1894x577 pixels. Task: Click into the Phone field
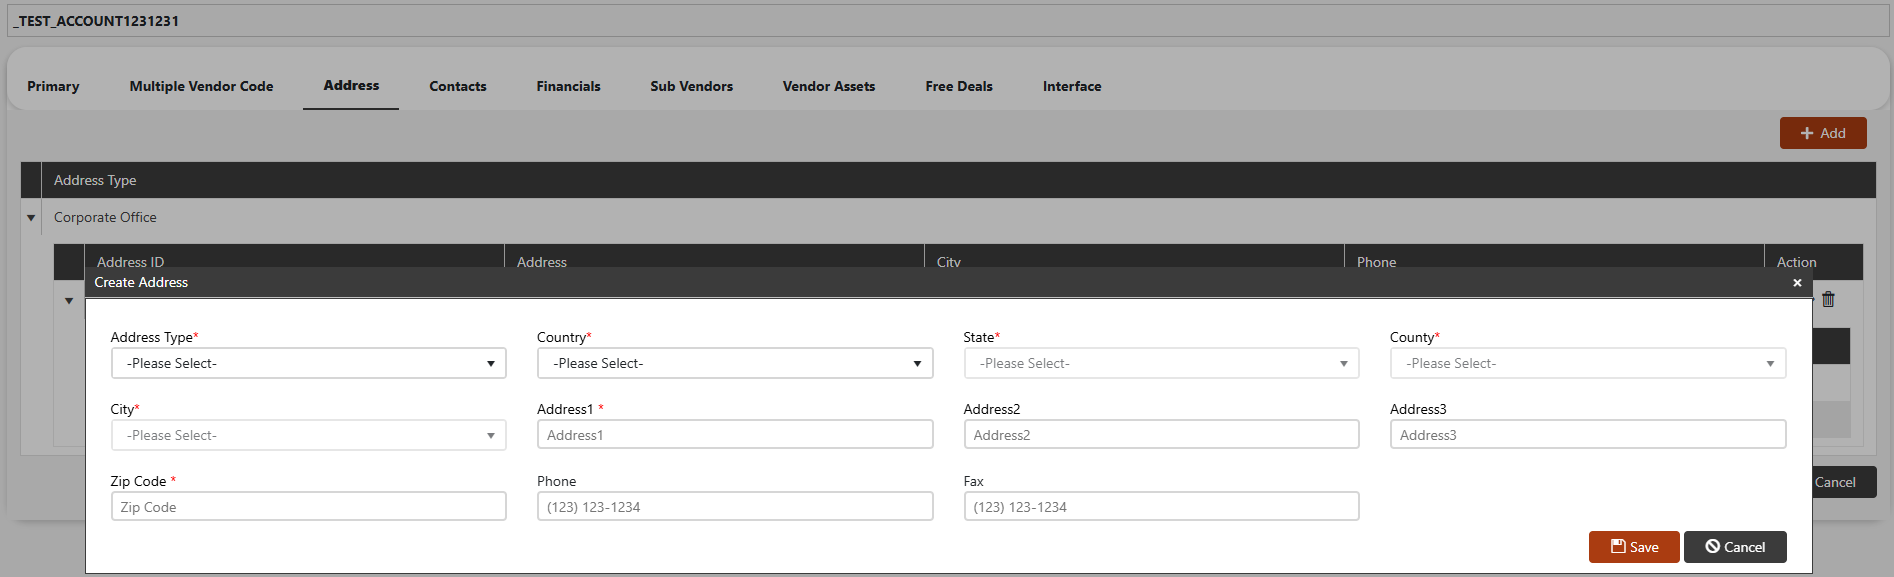pyautogui.click(x=735, y=507)
